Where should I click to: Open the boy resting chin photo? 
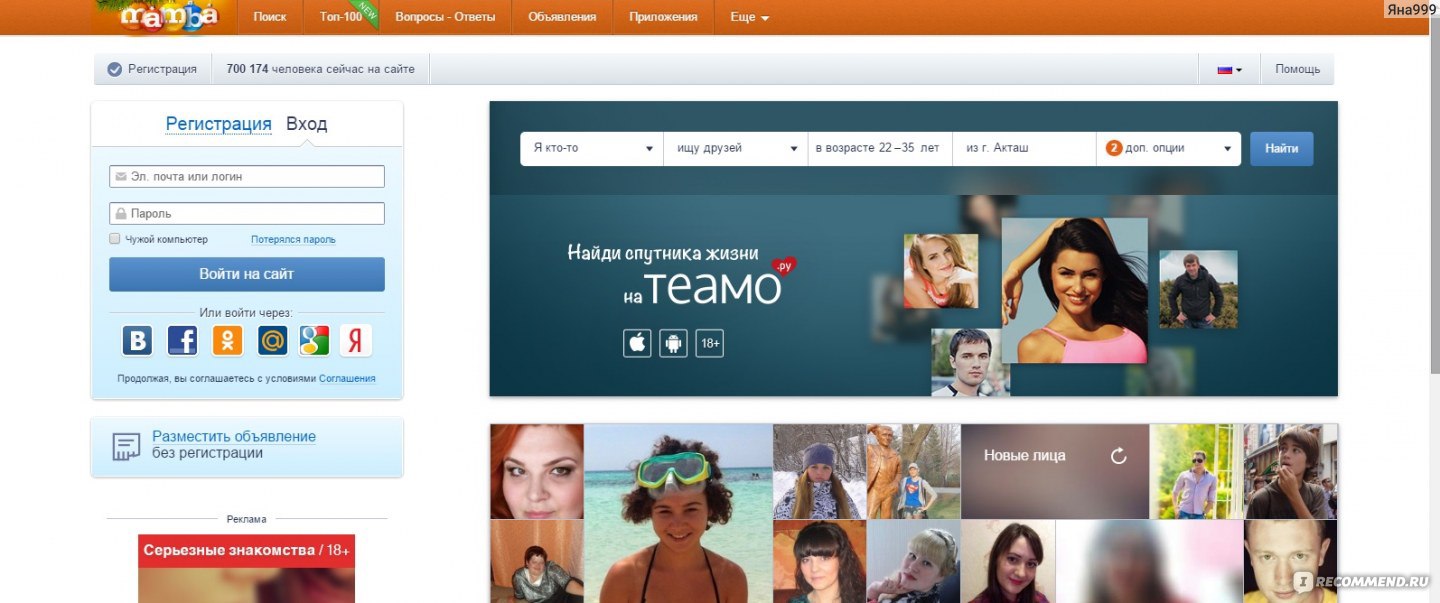pos(1291,471)
